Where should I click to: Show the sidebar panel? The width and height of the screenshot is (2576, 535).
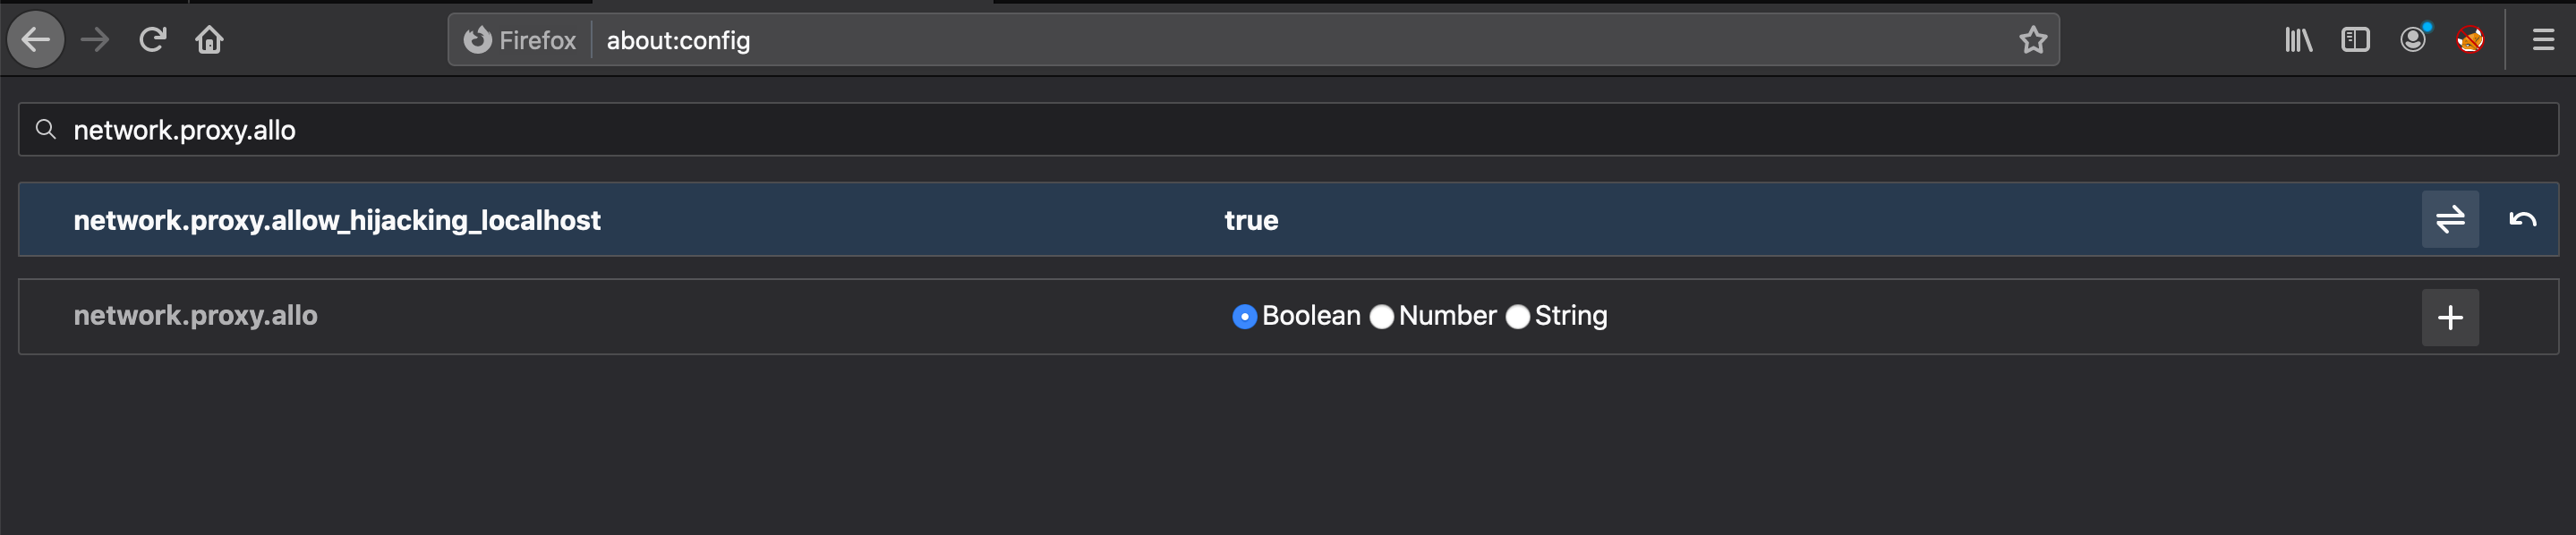[x=2355, y=40]
